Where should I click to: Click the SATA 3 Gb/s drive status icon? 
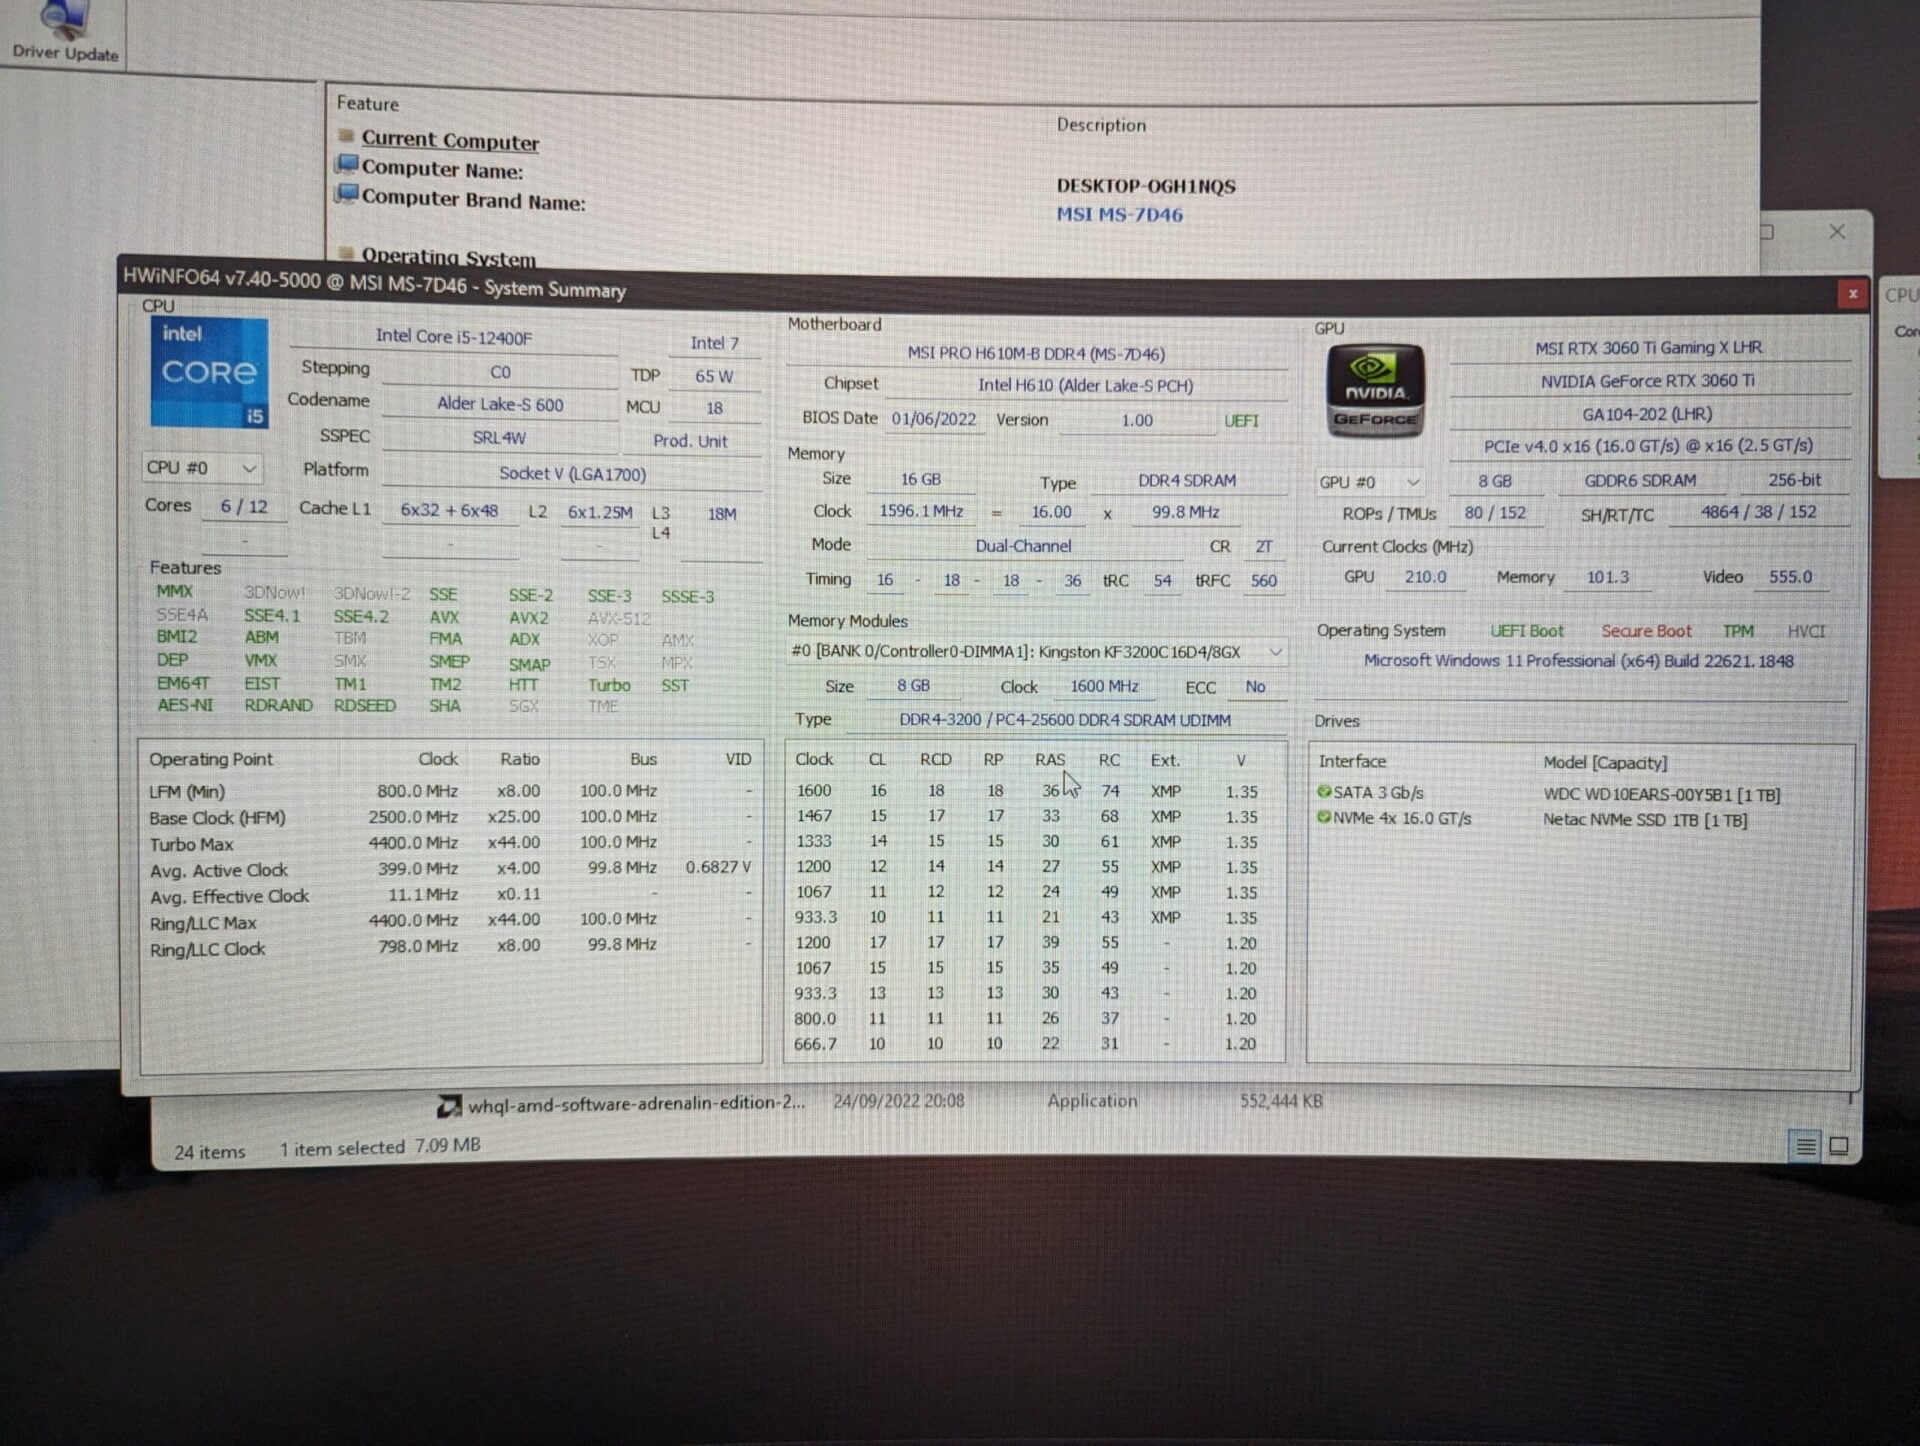pos(1324,792)
